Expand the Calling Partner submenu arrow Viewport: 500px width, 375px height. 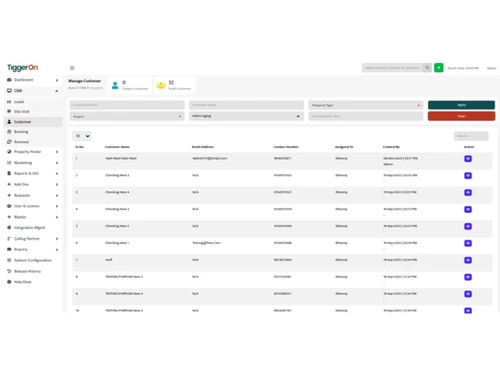pos(57,239)
